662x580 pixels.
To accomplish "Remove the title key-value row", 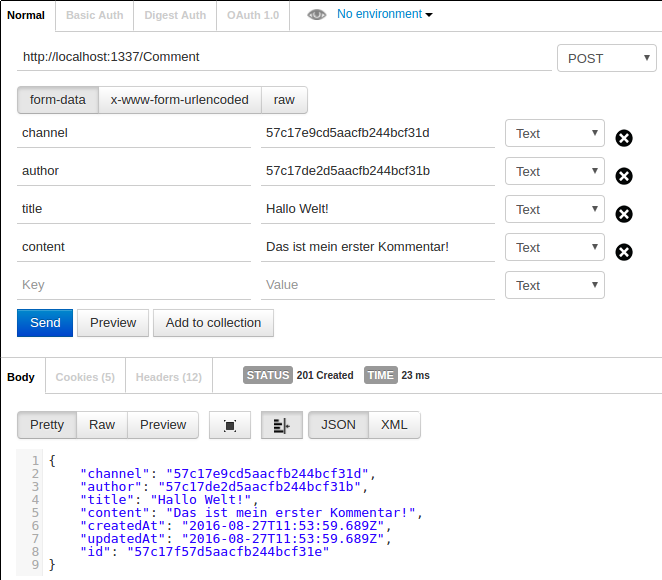I will (x=624, y=214).
